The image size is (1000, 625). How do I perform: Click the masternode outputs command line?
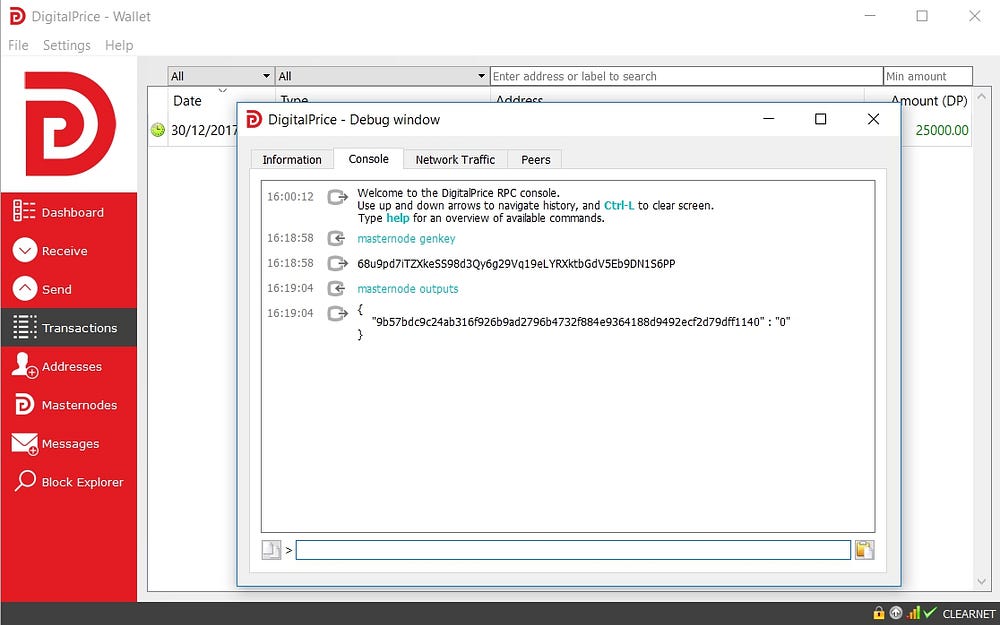click(x=408, y=288)
